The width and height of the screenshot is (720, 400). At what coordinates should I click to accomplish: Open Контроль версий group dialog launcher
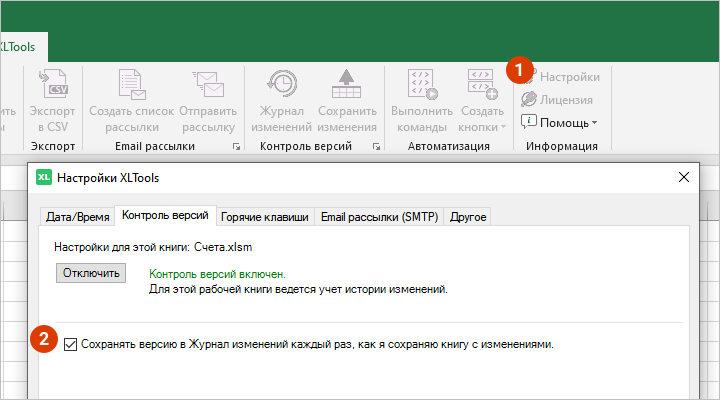point(376,146)
